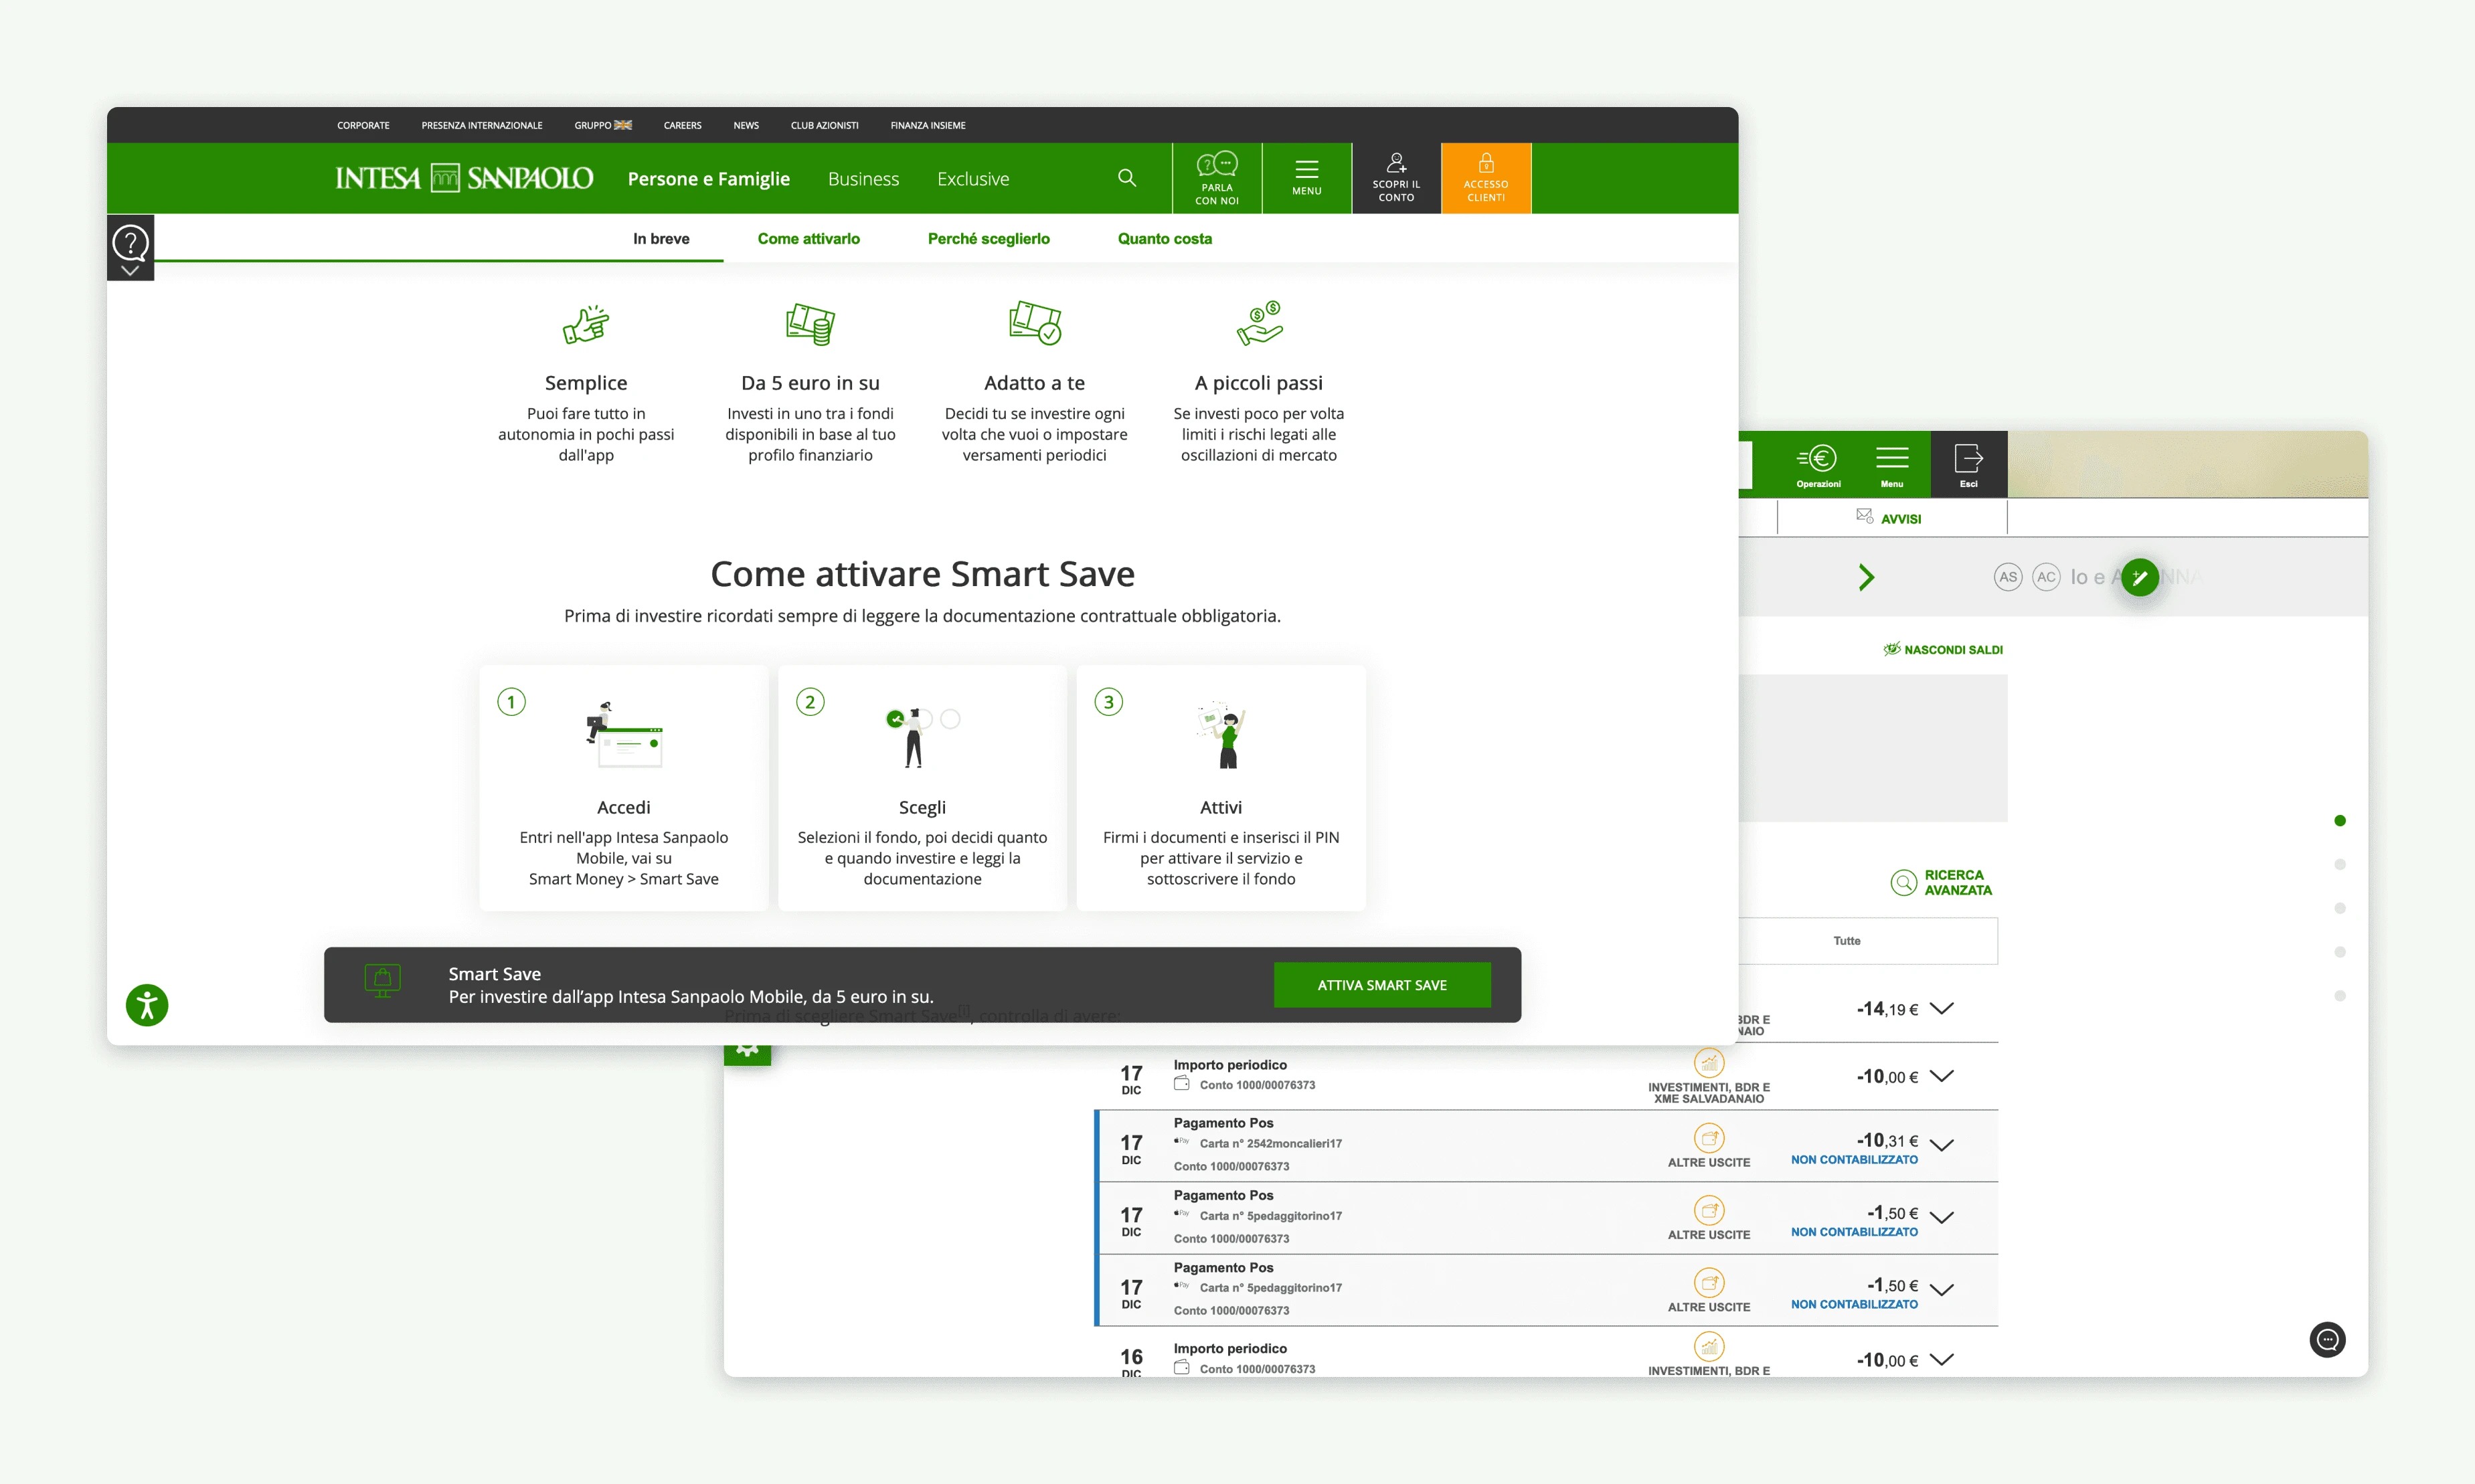The image size is (2475, 1484).
Task: Click the Ricerca avanzata magnifier icon
Action: tap(1904, 883)
